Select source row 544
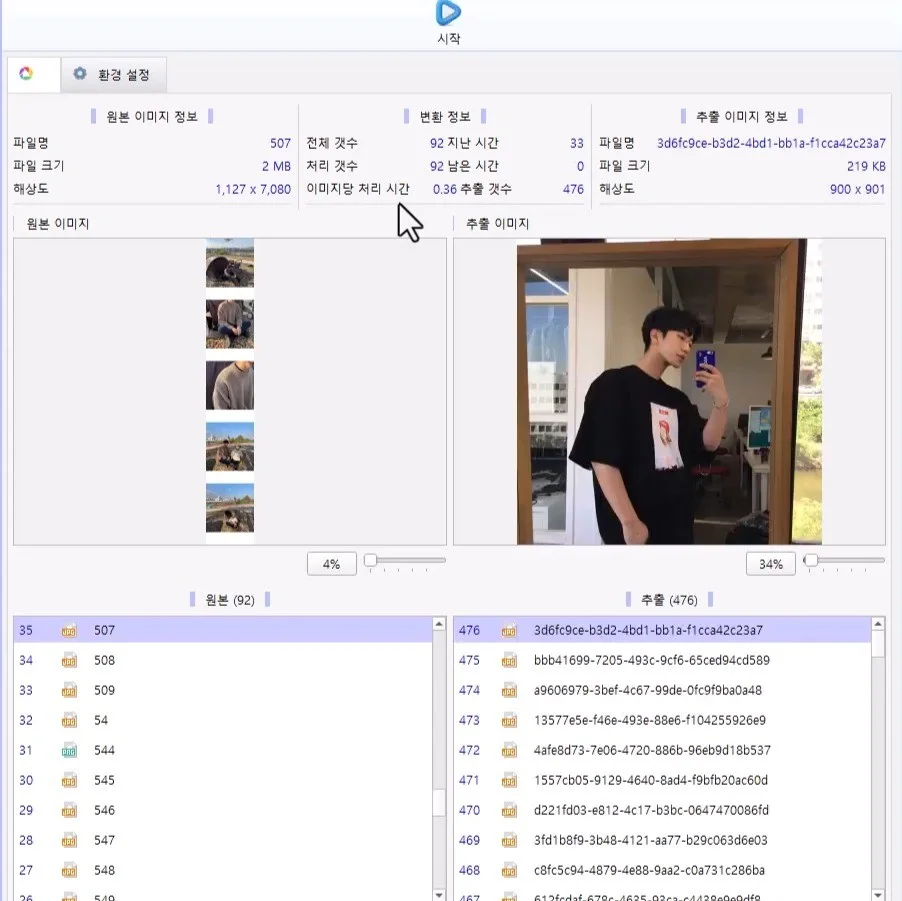The image size is (902, 901). [223, 750]
